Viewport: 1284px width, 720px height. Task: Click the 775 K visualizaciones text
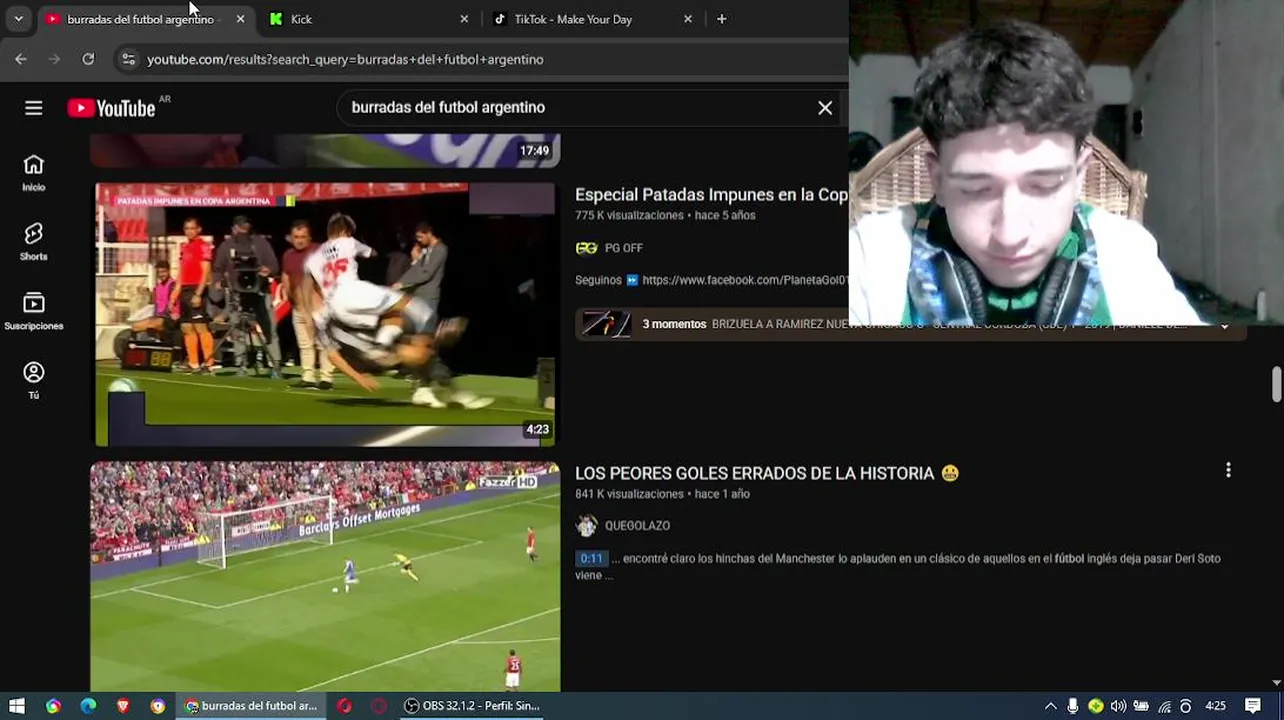click(x=629, y=215)
